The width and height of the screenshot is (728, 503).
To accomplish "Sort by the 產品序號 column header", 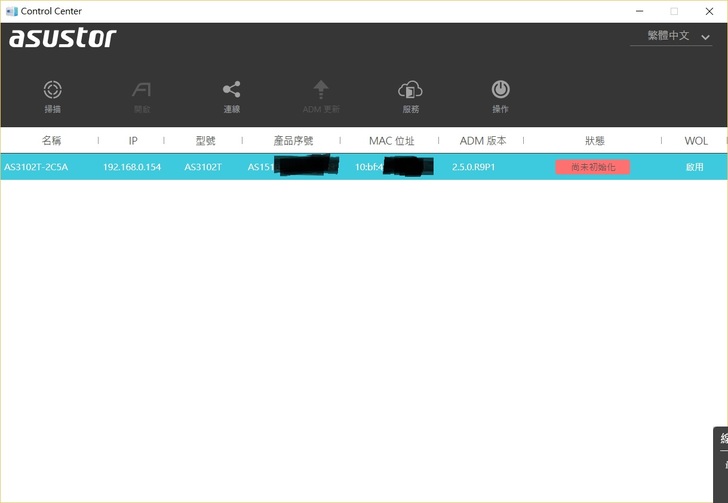I will click(293, 140).
